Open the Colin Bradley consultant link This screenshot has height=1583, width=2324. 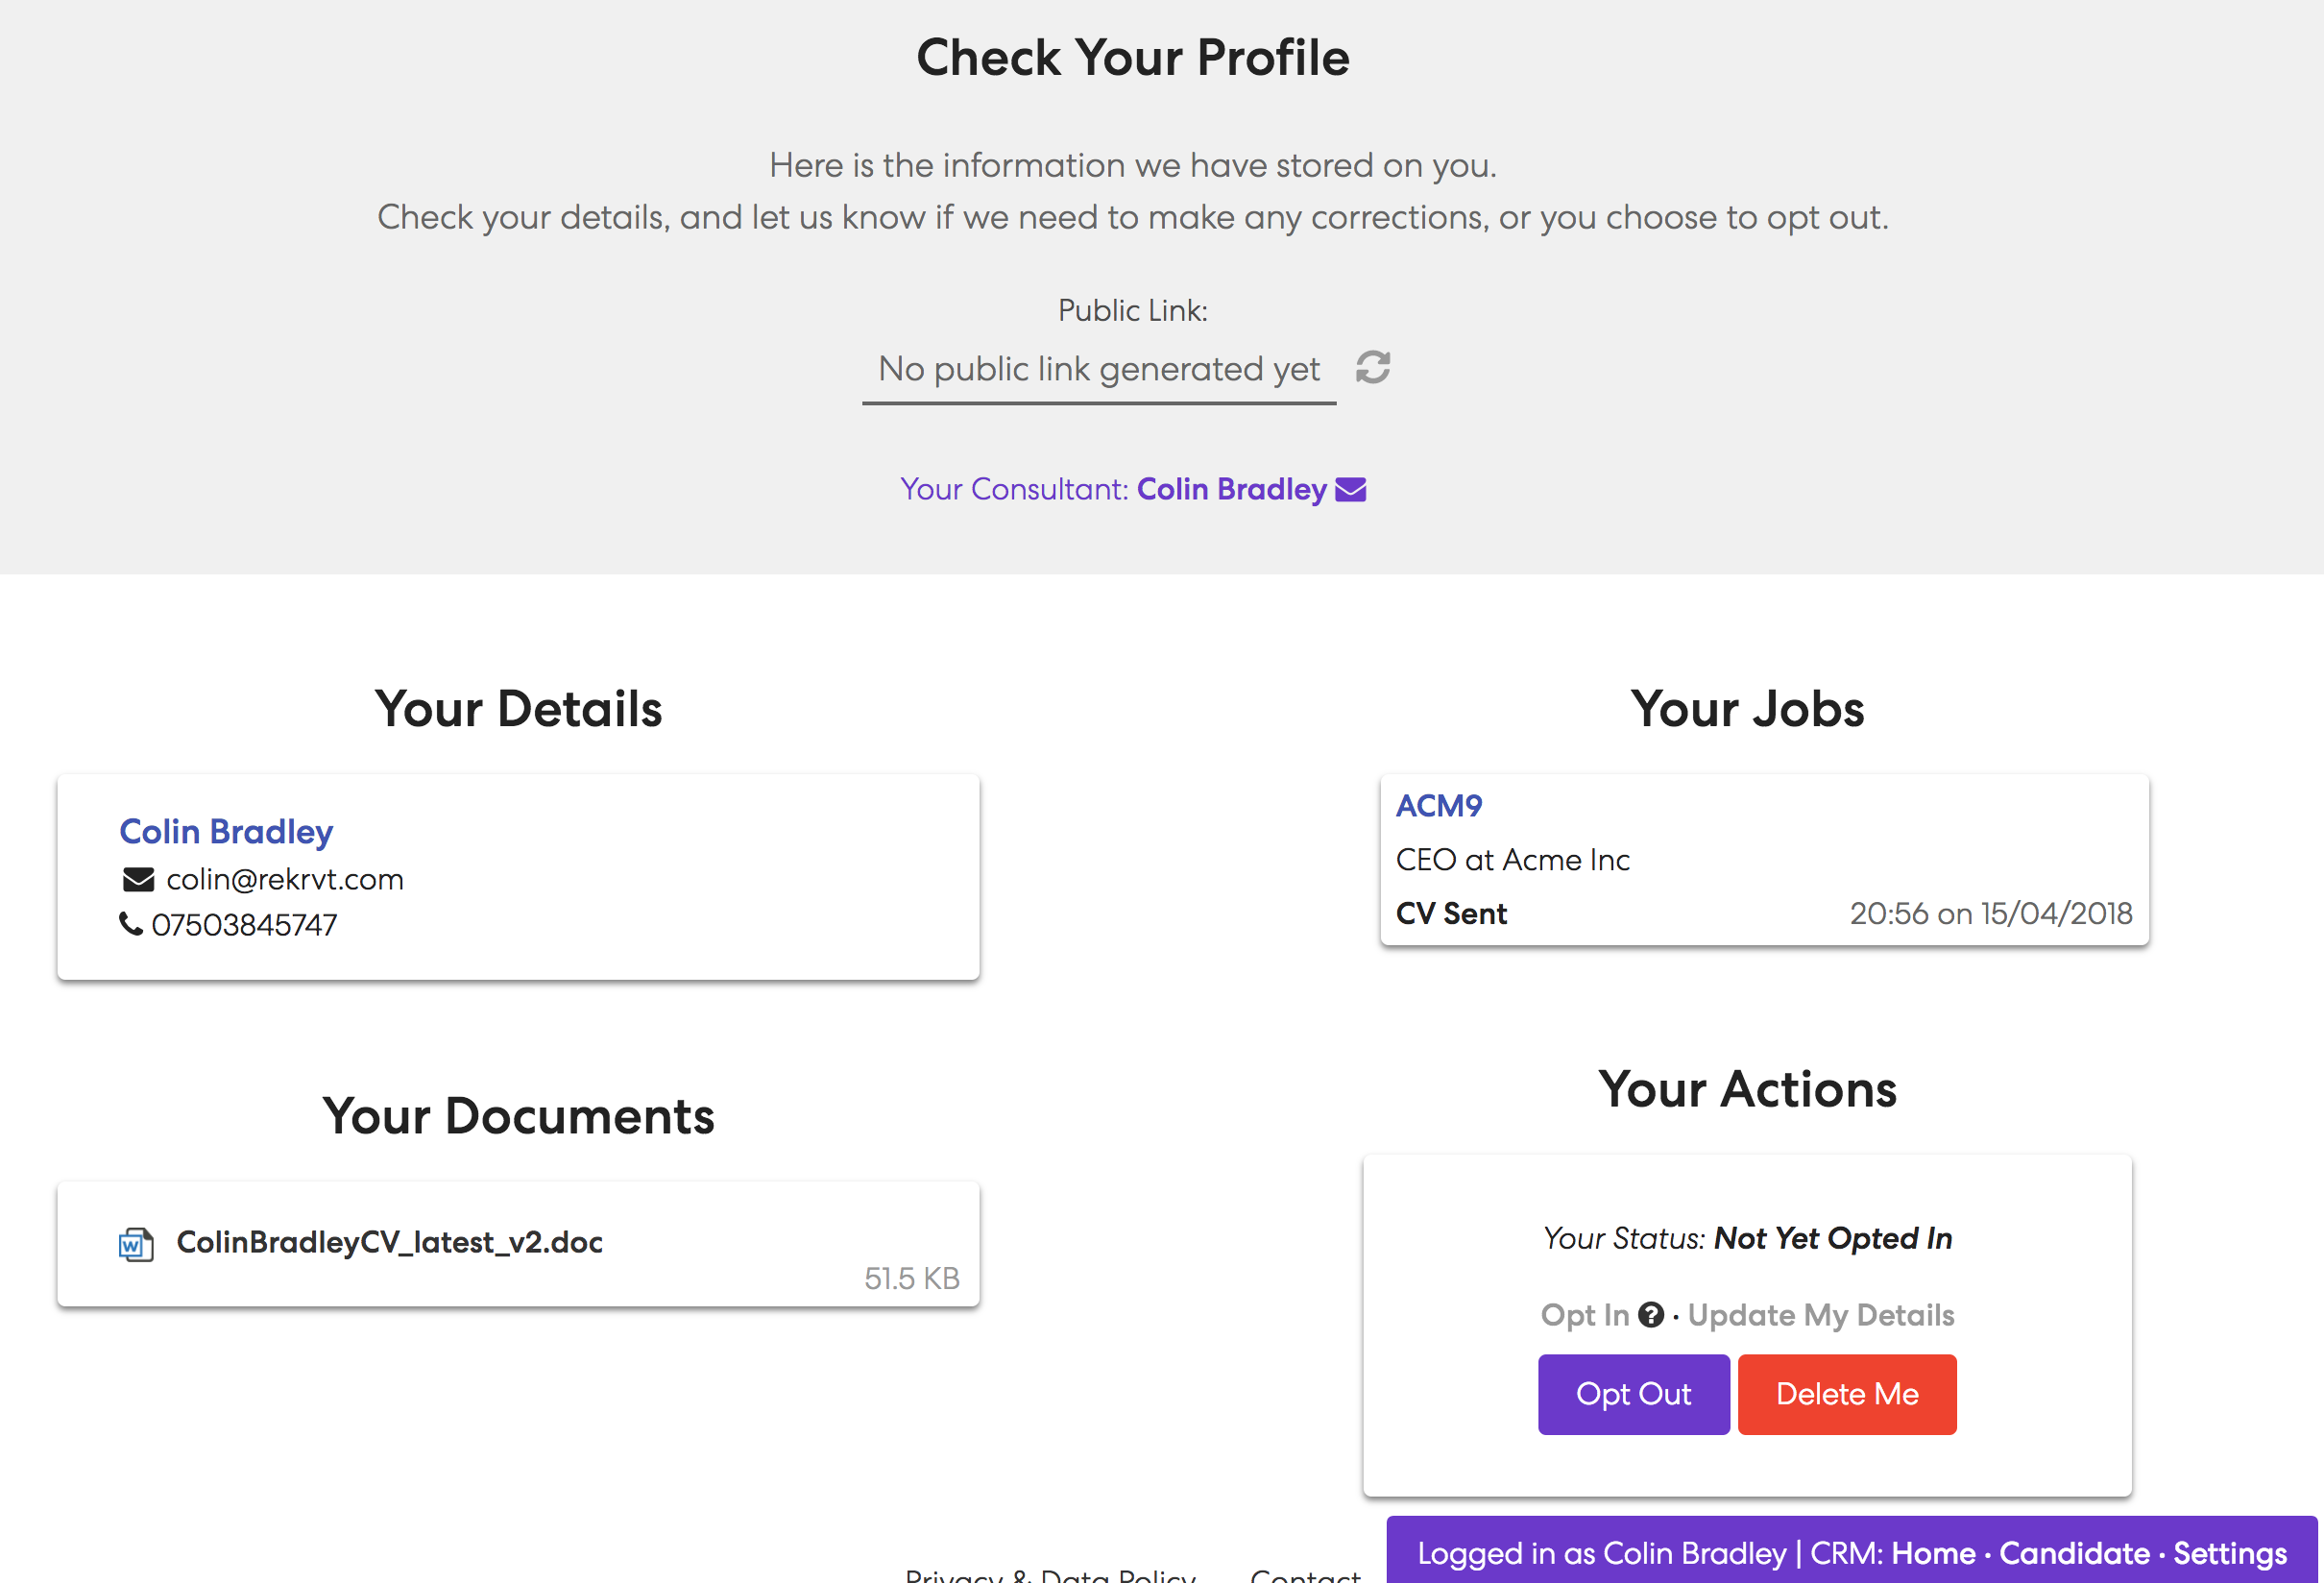pos(1231,489)
